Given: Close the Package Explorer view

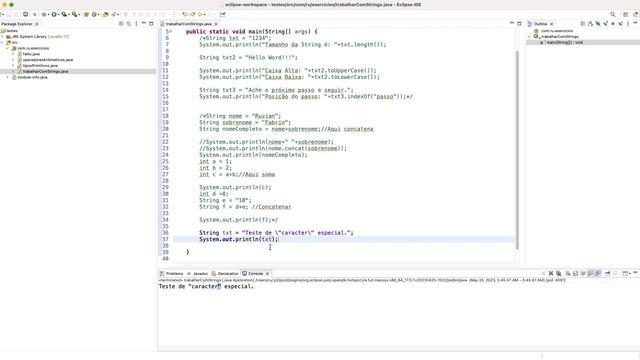Looking at the screenshot, I should (x=37, y=24).
